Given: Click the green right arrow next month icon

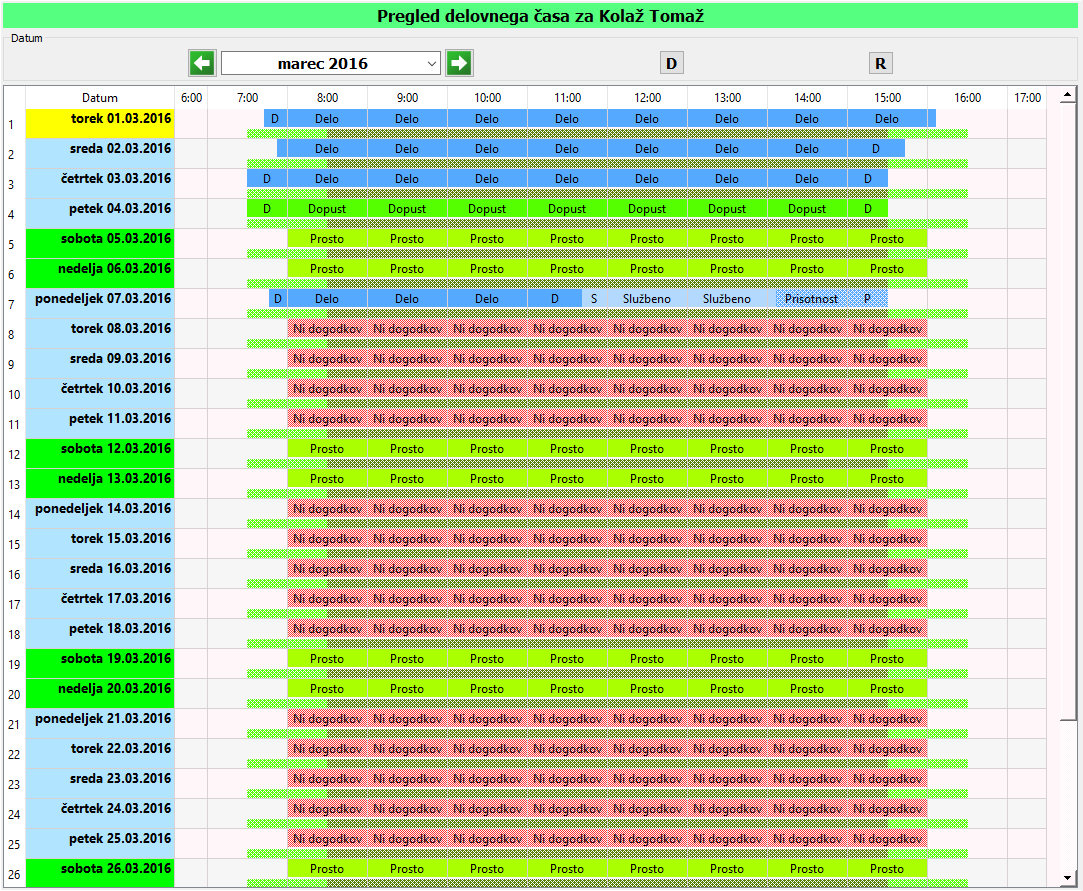Looking at the screenshot, I should point(459,63).
